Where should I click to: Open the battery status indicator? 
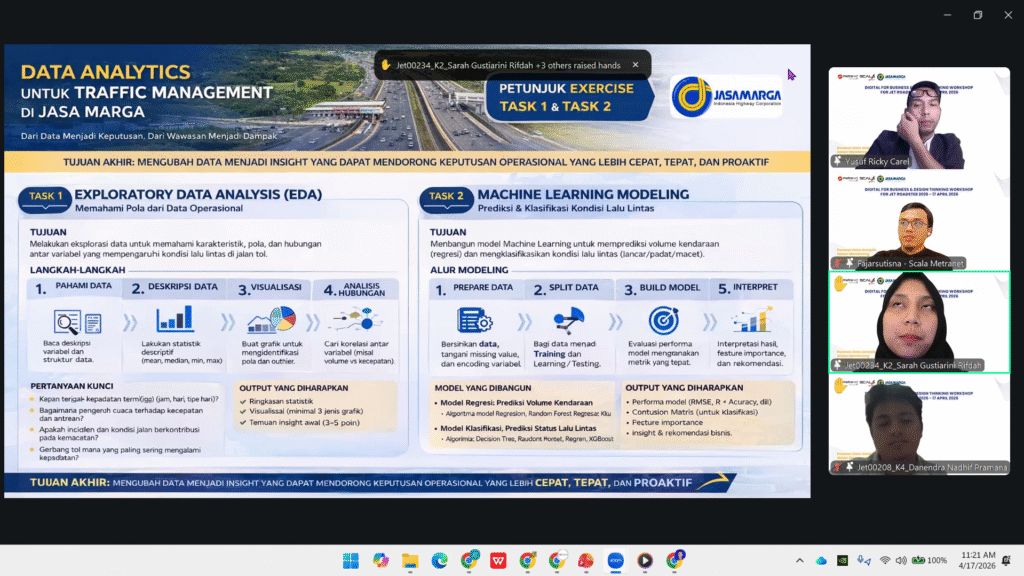coord(929,560)
